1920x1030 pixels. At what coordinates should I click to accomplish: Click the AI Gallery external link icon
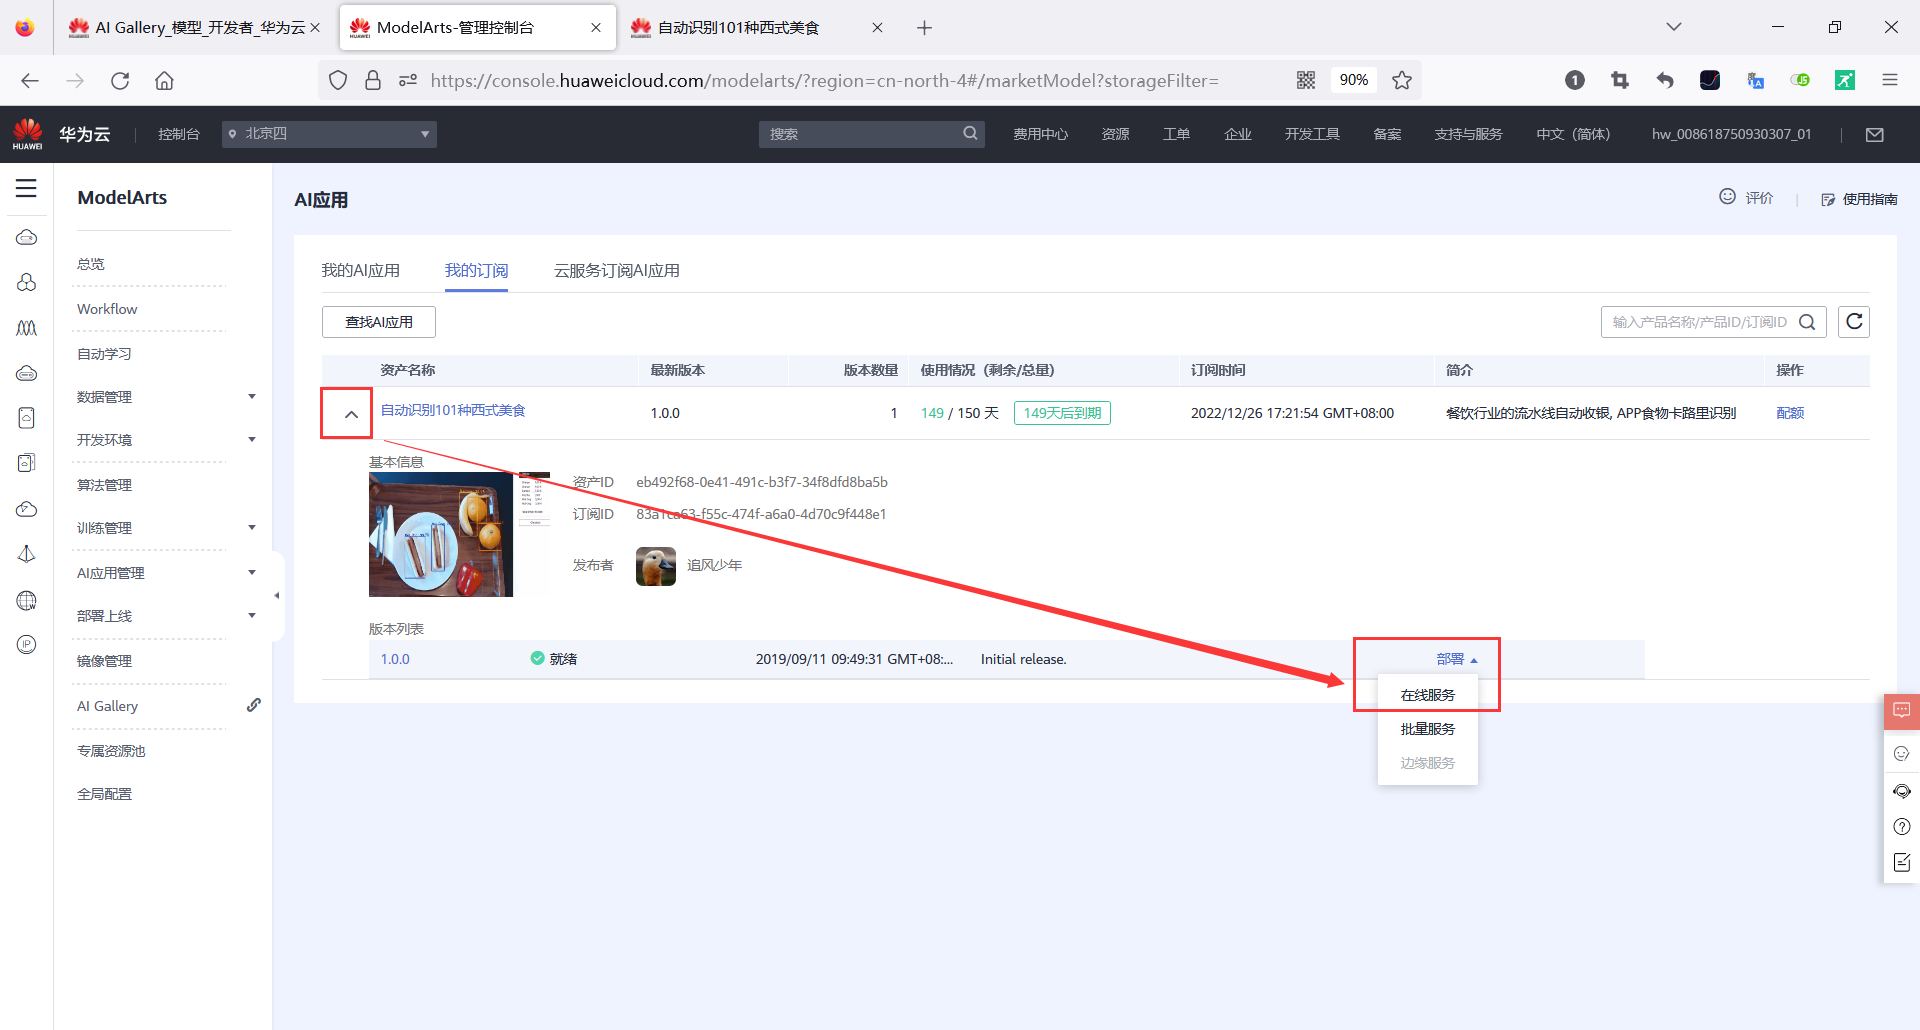(254, 705)
